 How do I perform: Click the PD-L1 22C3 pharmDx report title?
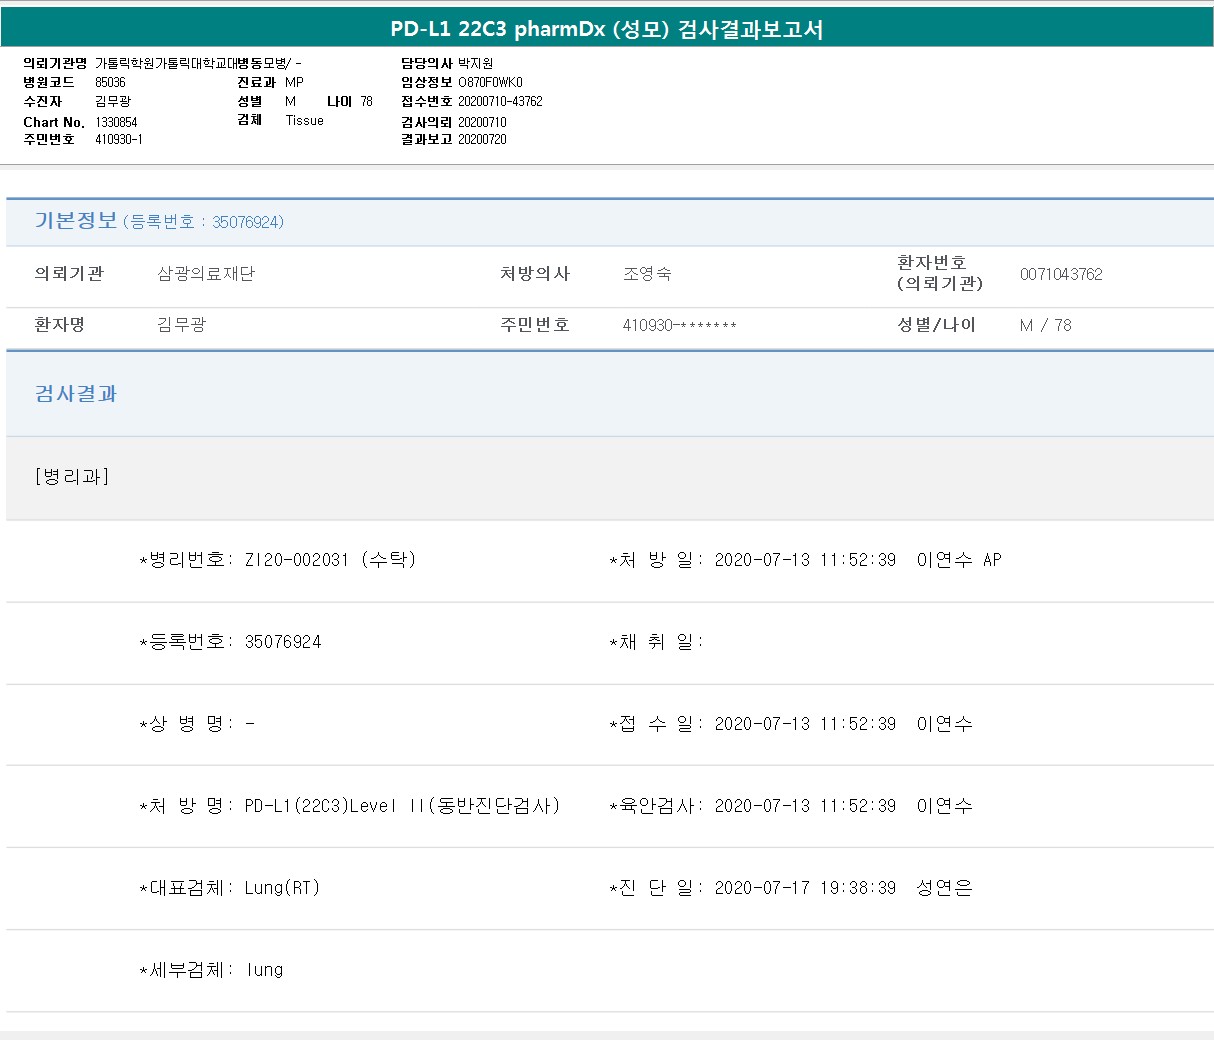pos(606,29)
